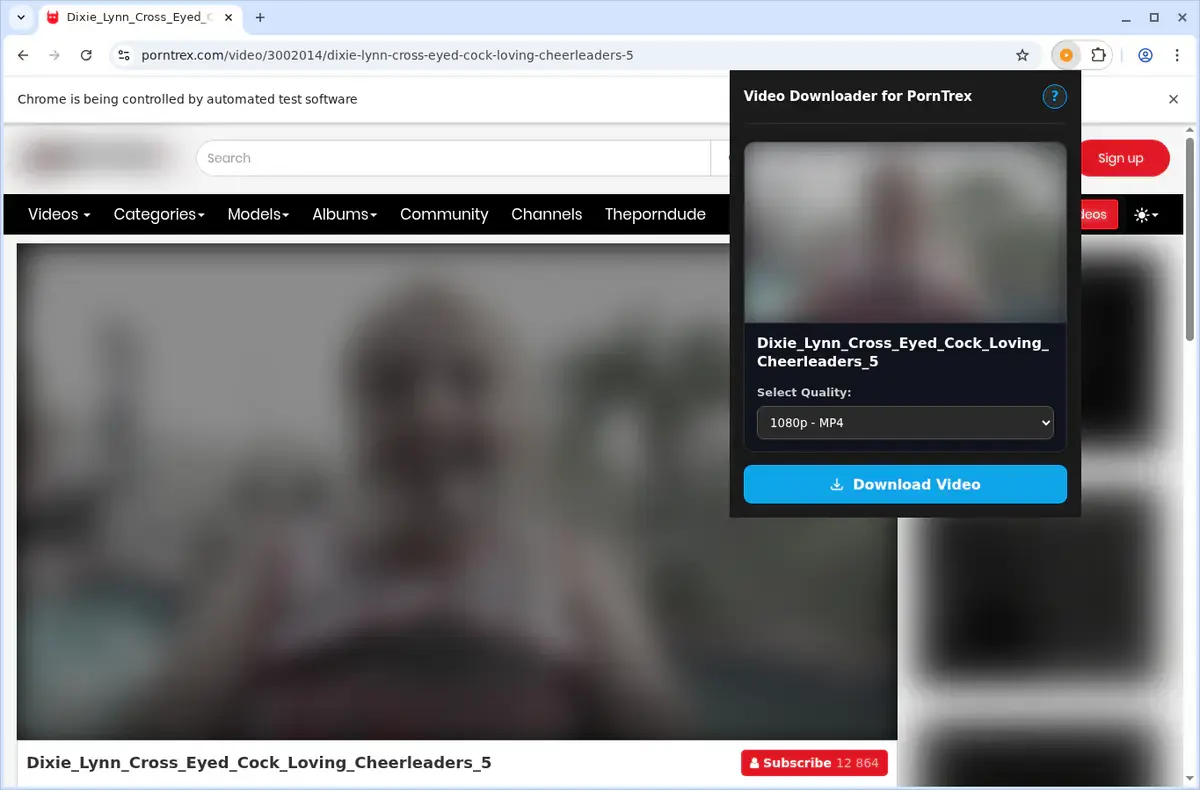Open the Video Downloader extension icon

[x=1066, y=56]
